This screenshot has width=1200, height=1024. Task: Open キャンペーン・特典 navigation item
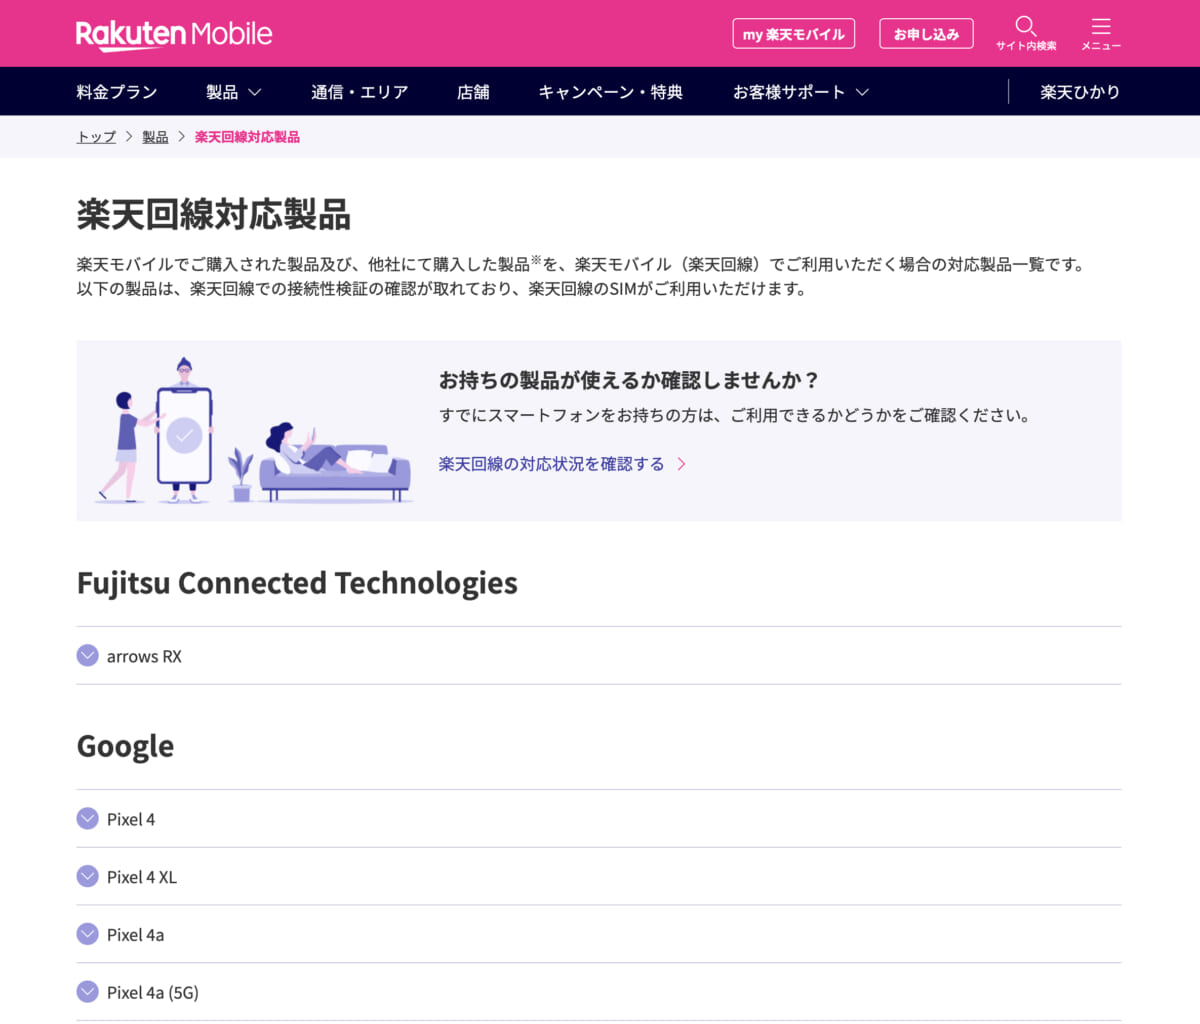610,92
